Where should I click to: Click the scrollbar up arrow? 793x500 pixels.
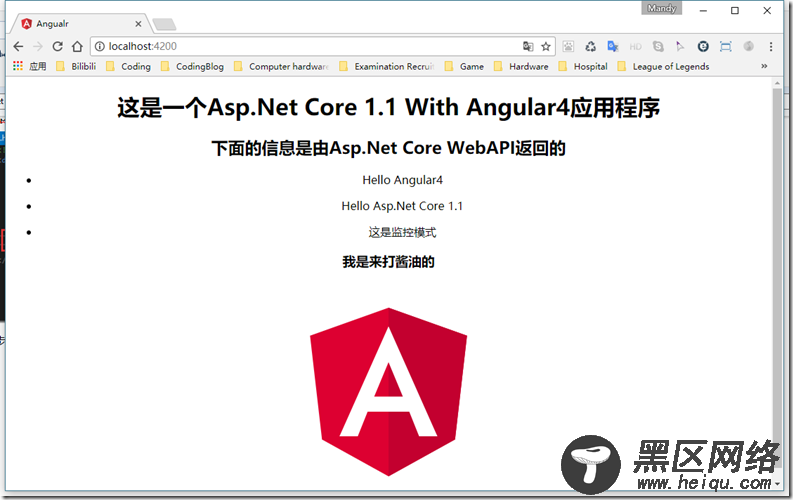[777, 82]
